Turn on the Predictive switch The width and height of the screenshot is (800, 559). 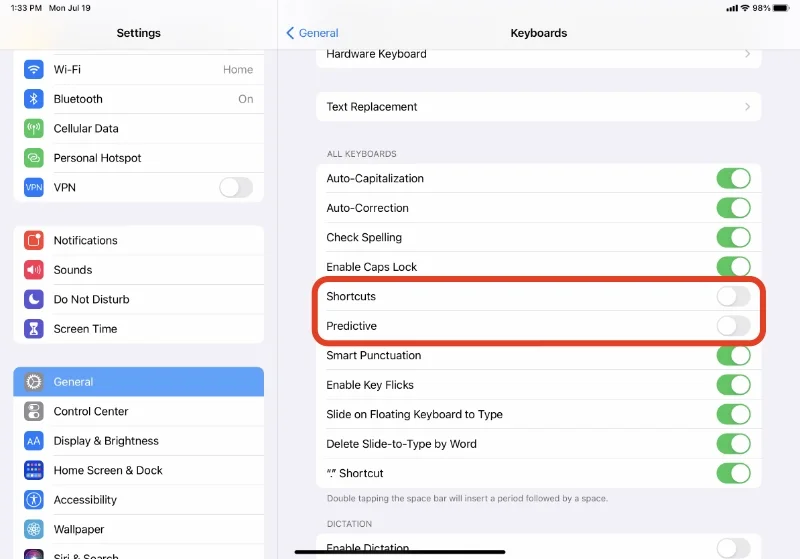pyautogui.click(x=733, y=326)
